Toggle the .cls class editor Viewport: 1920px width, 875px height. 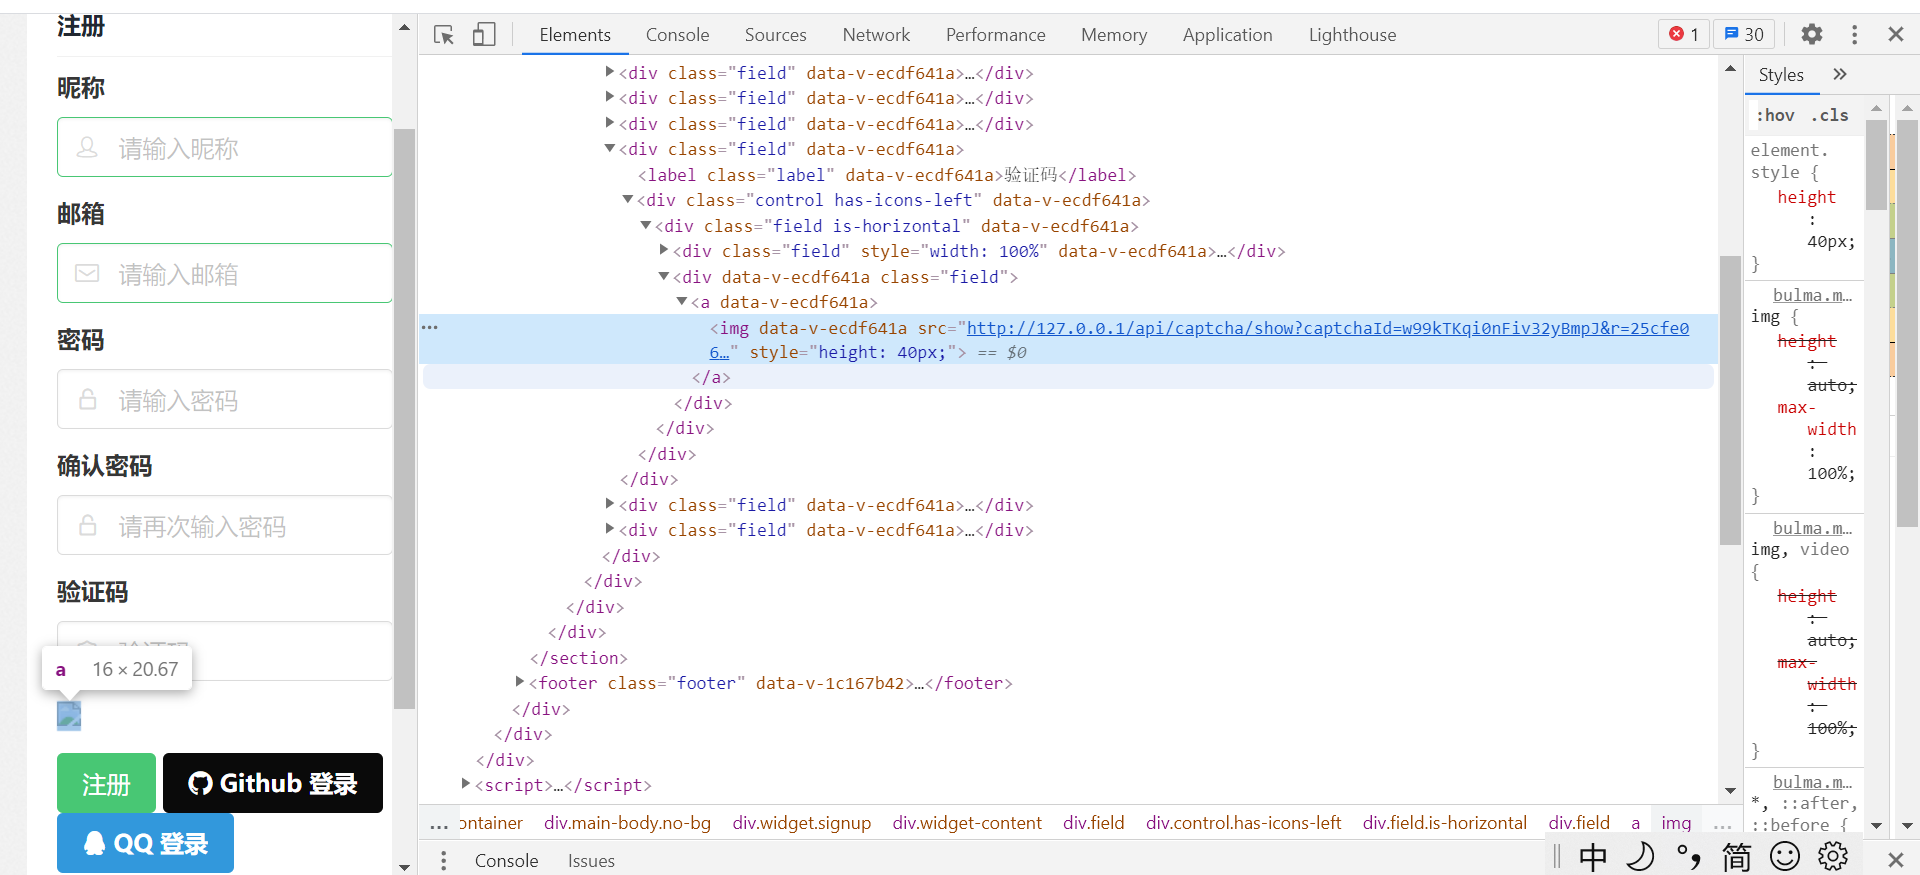(x=1830, y=115)
